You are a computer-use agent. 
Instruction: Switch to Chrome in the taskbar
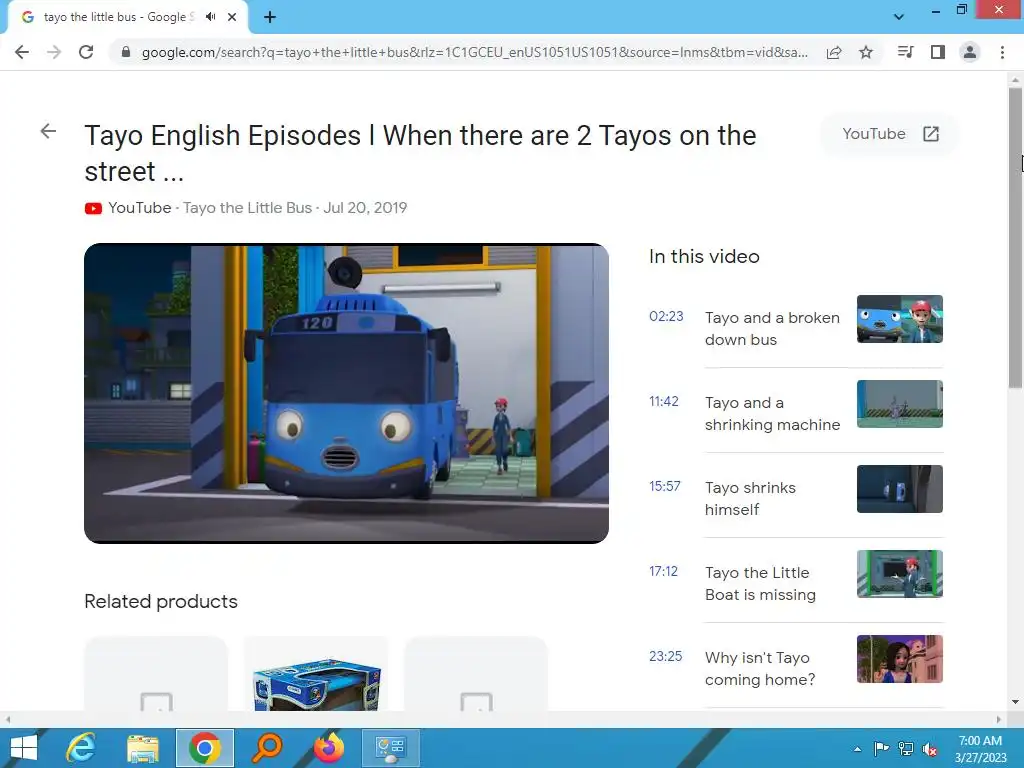(204, 748)
